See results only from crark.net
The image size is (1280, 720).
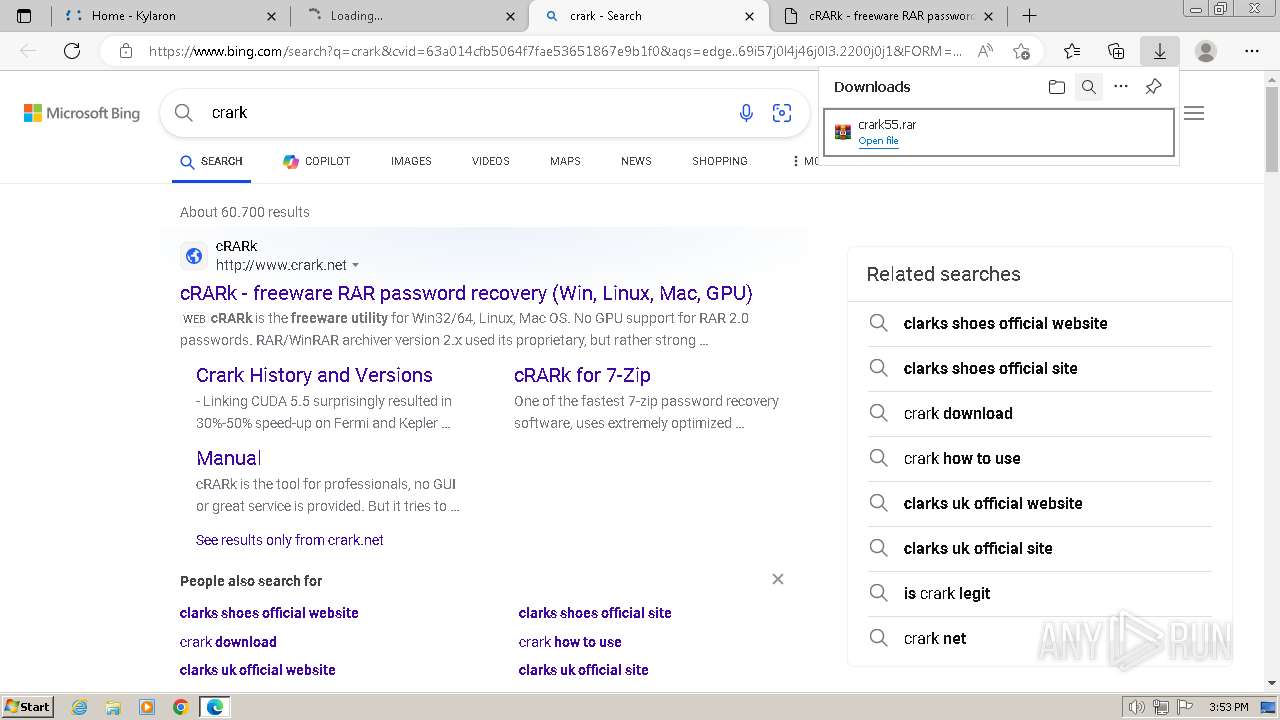[x=290, y=540]
